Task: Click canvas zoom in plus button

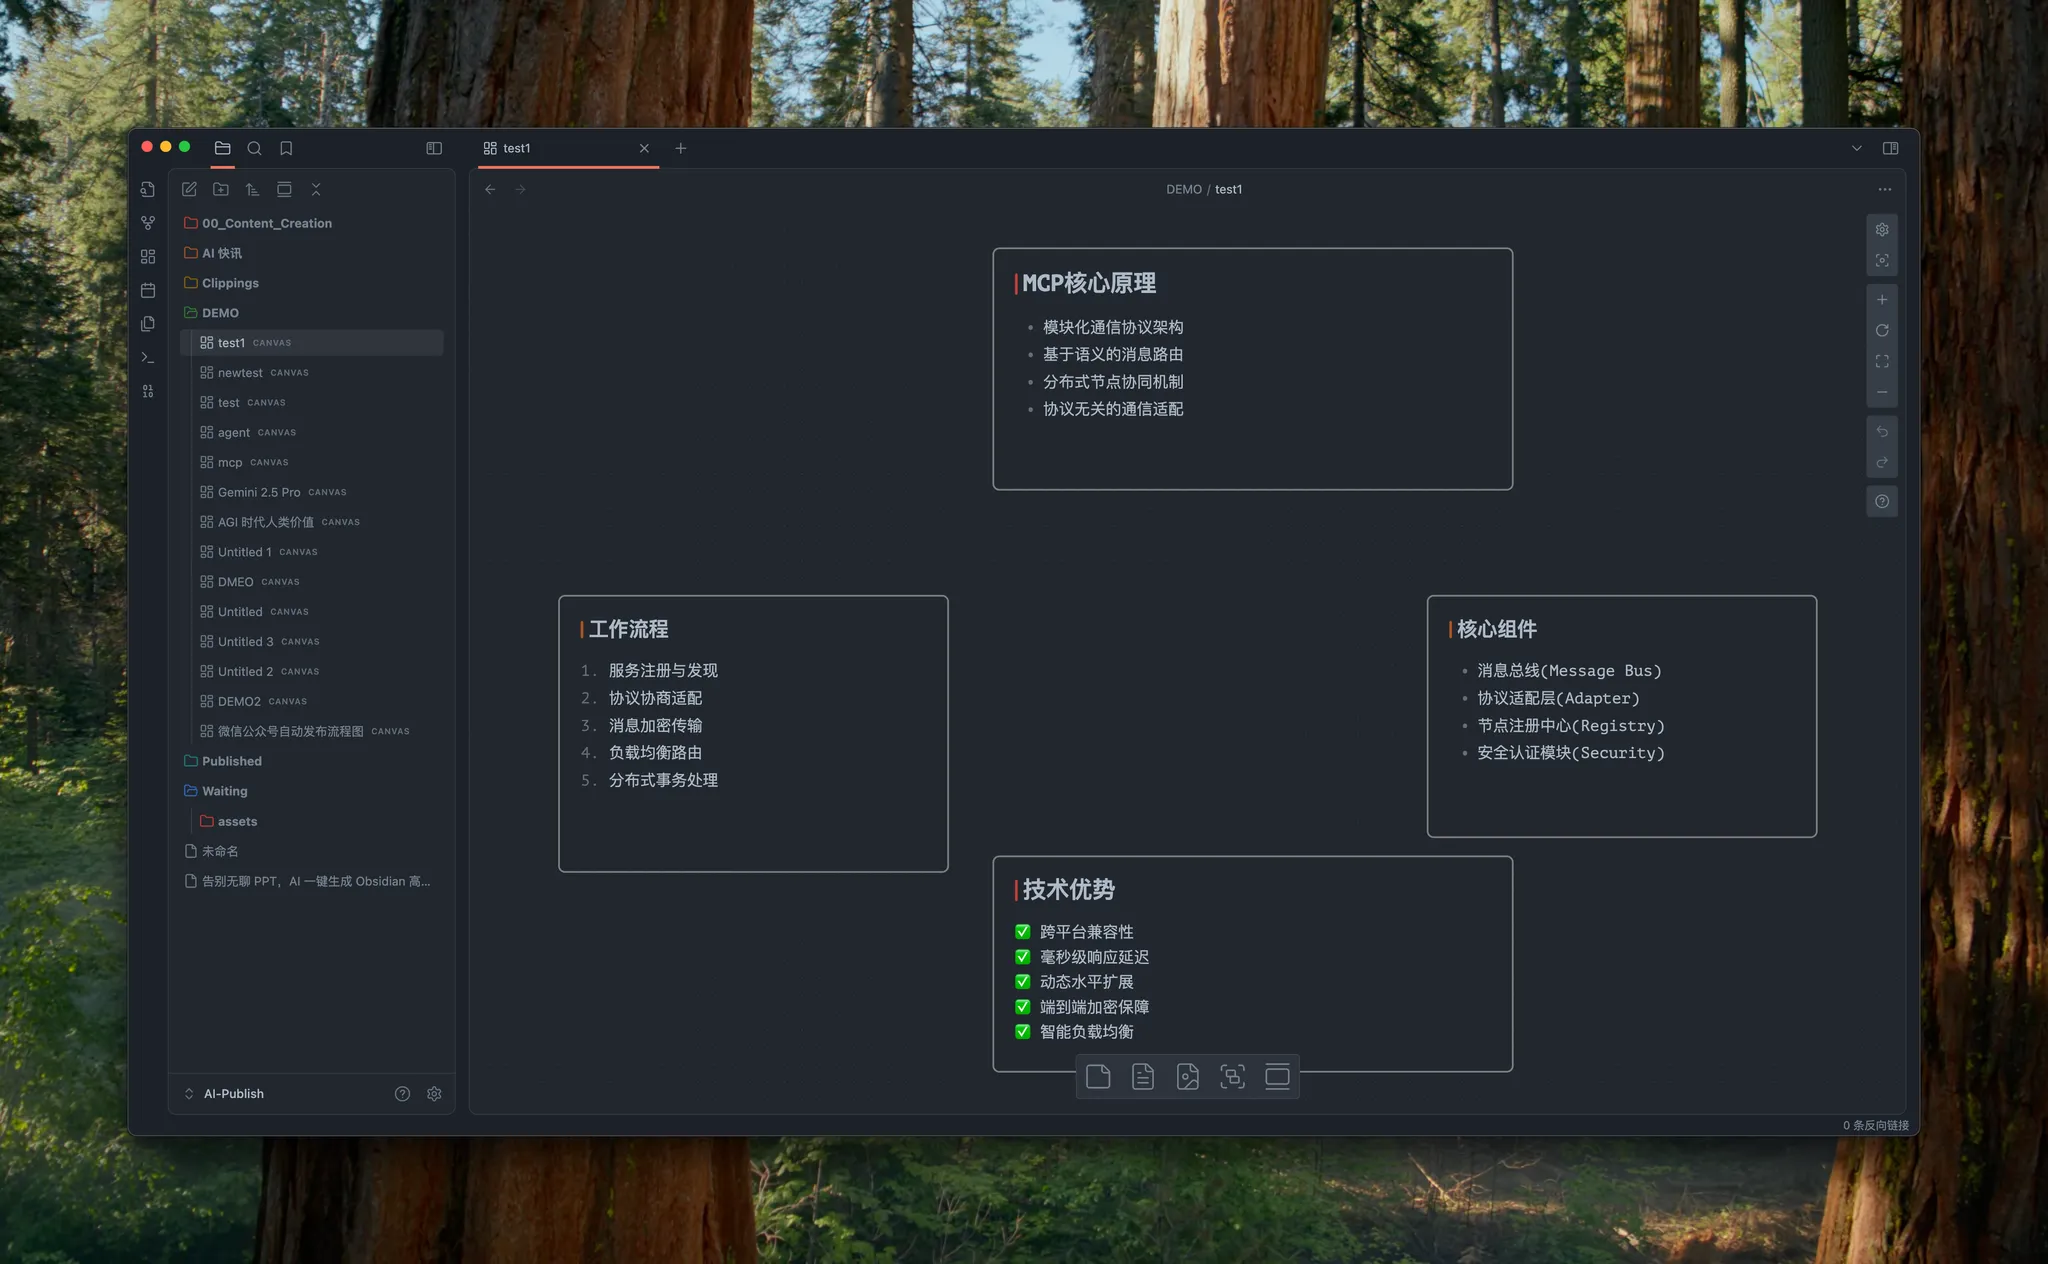Action: pyautogui.click(x=1882, y=299)
